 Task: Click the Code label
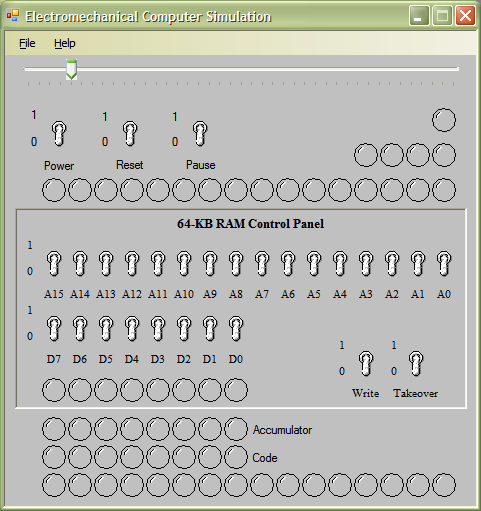[x=265, y=458]
